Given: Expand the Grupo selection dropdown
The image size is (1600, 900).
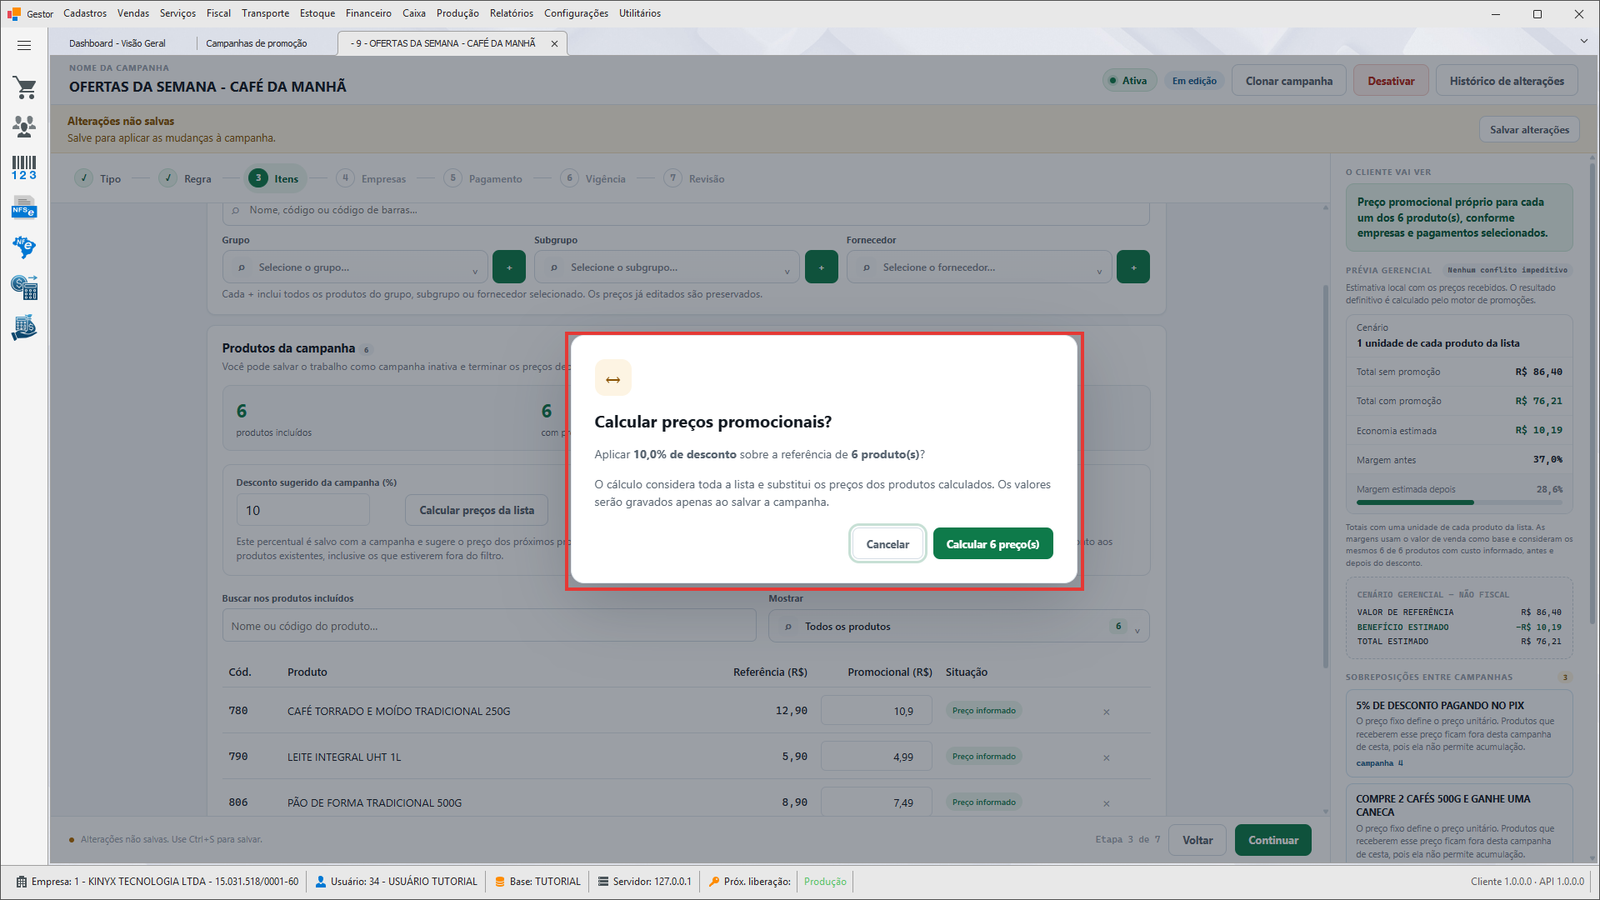Looking at the screenshot, I should [x=354, y=267].
